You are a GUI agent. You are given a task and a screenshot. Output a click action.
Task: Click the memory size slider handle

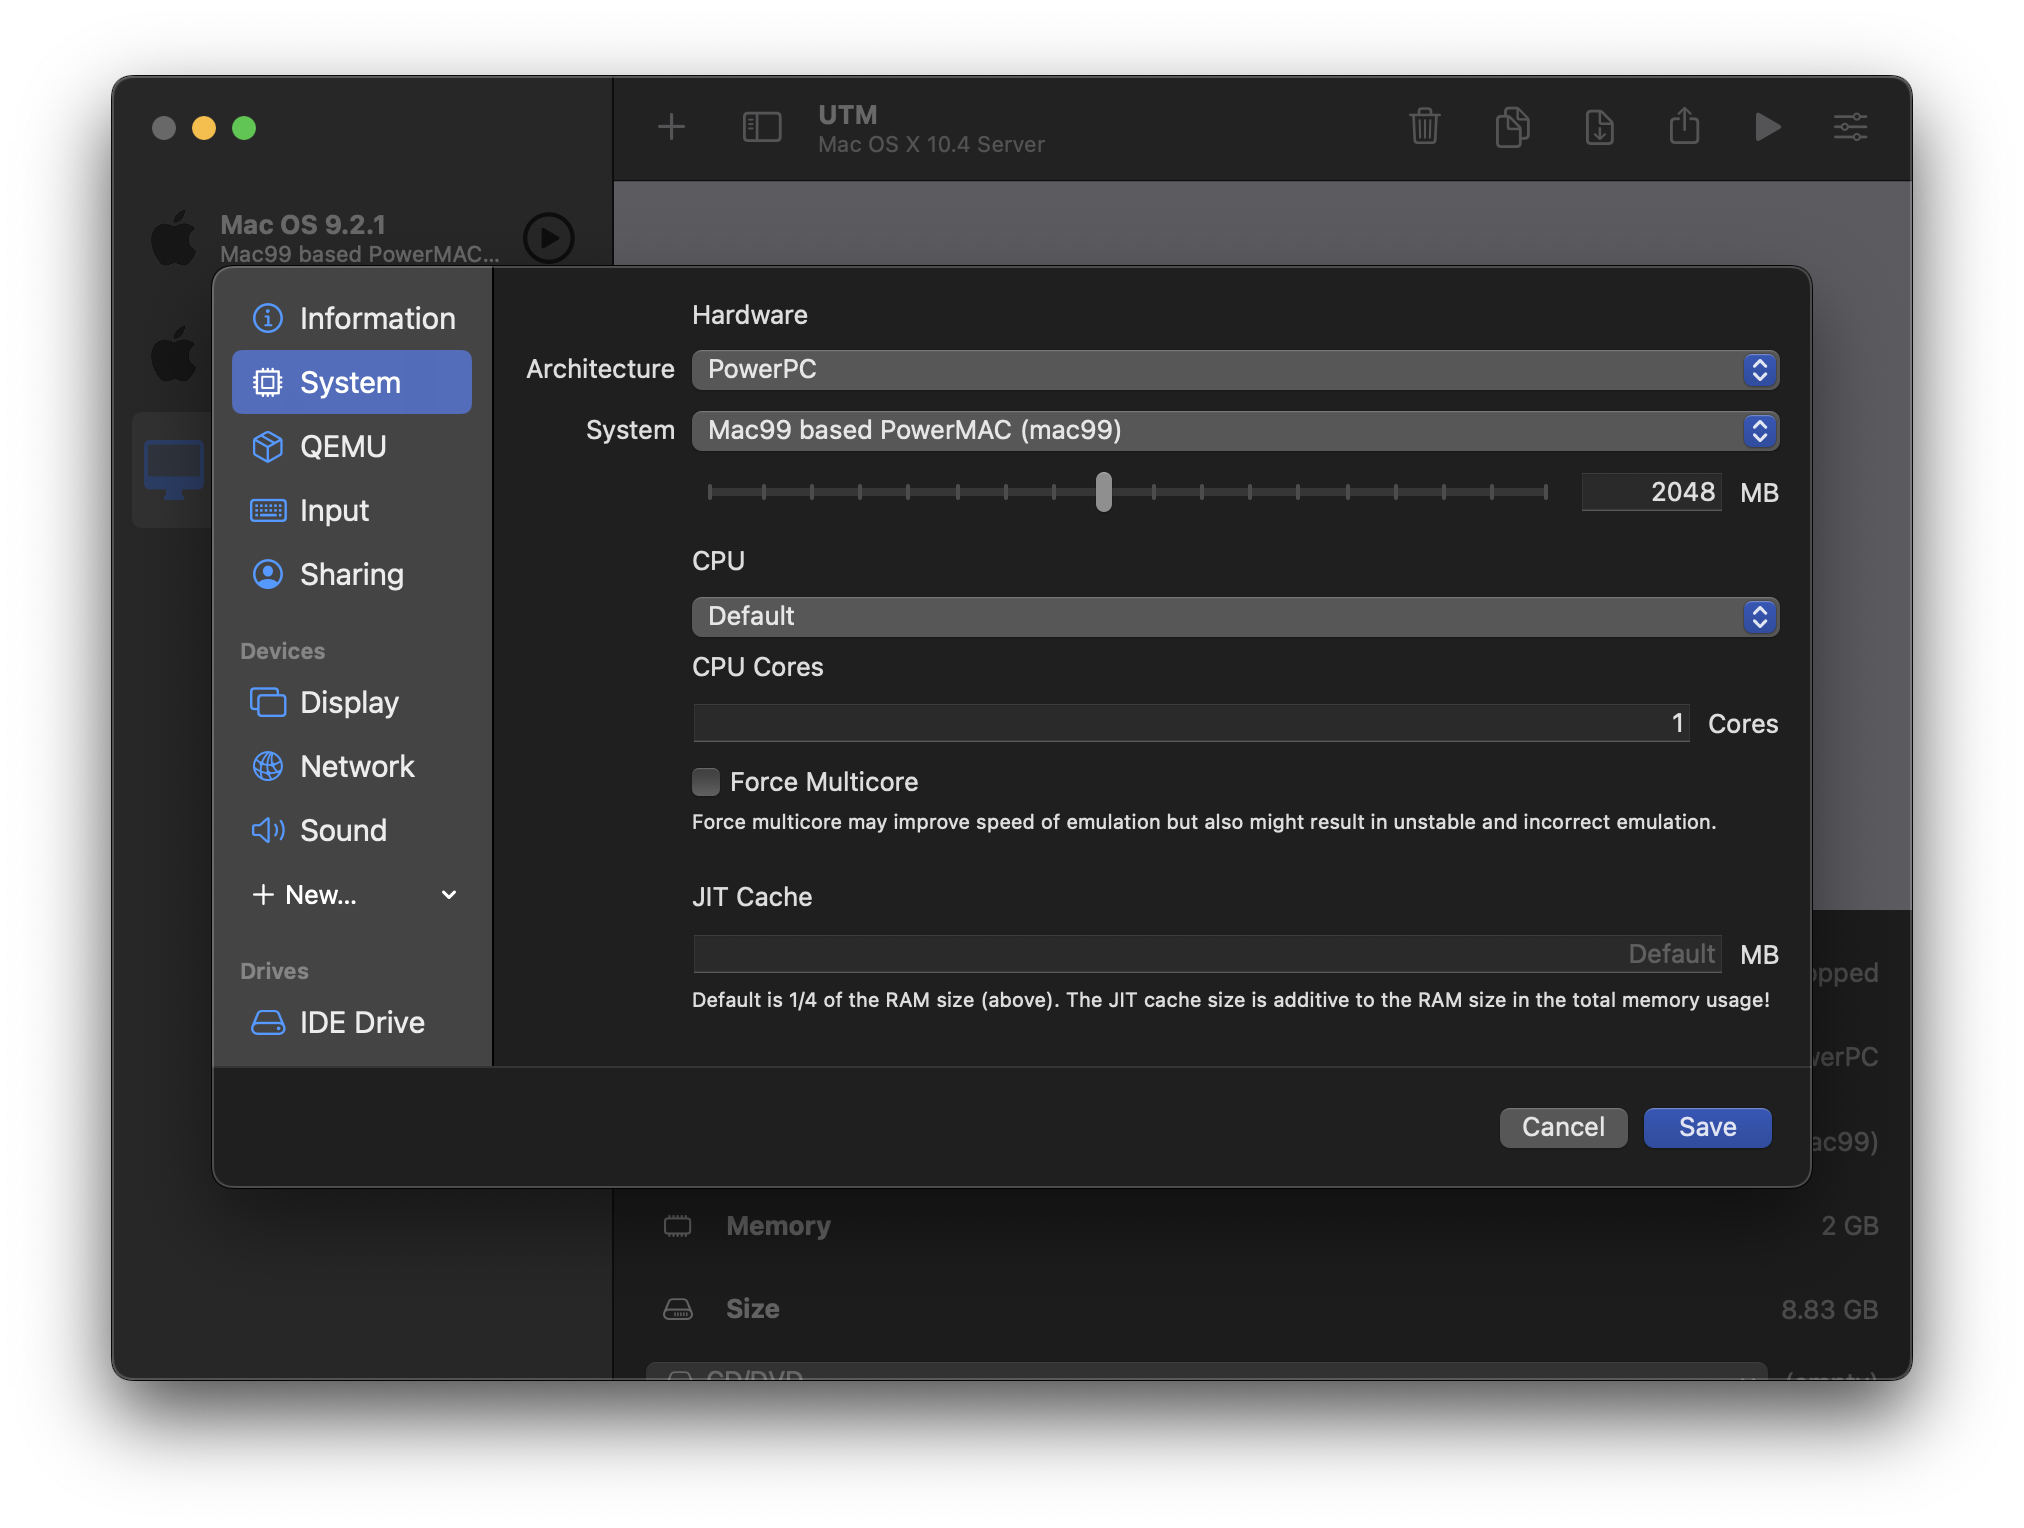1103,492
